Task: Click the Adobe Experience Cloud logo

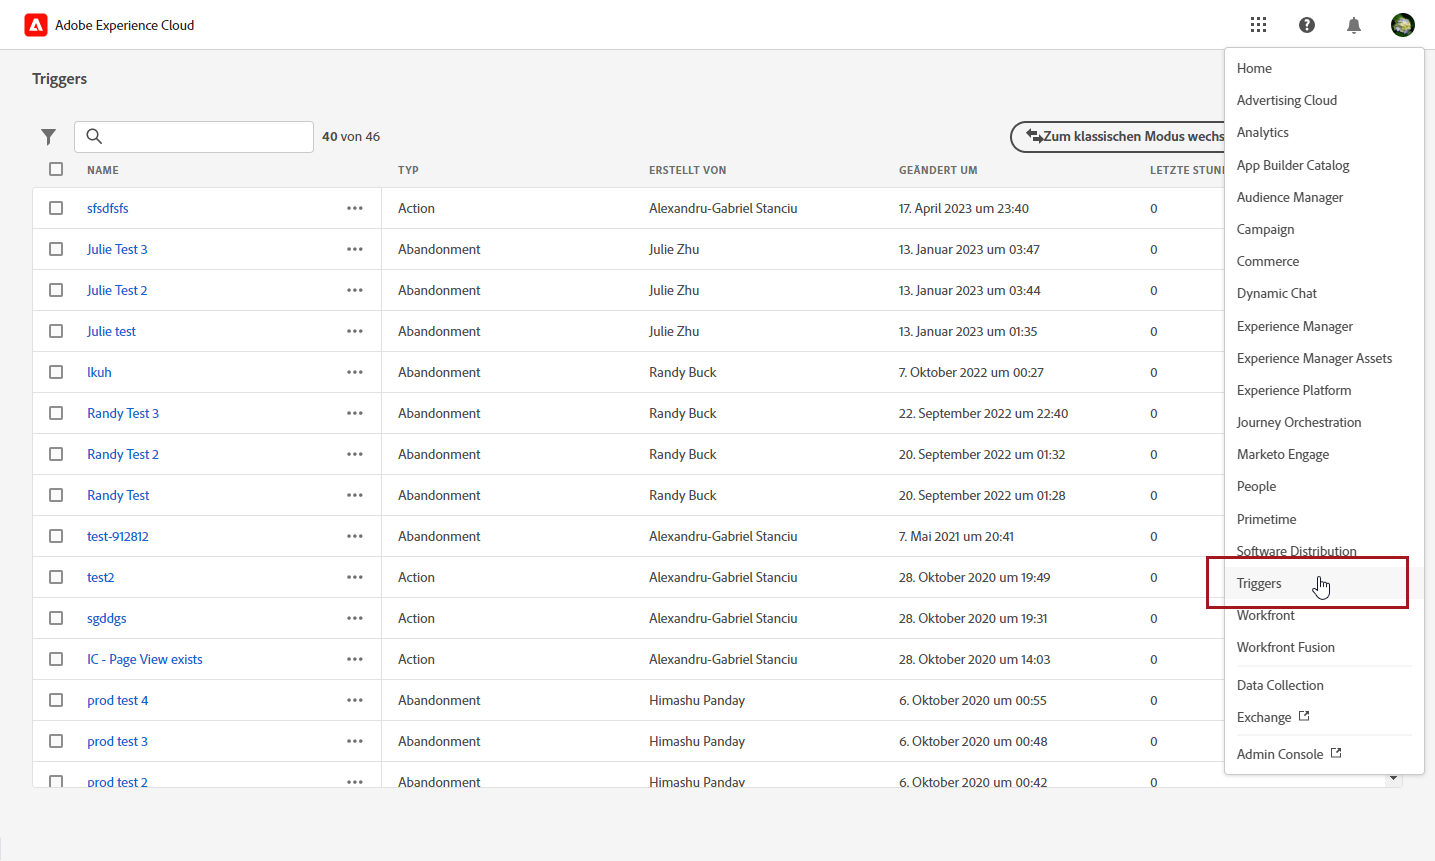Action: pos(36,25)
